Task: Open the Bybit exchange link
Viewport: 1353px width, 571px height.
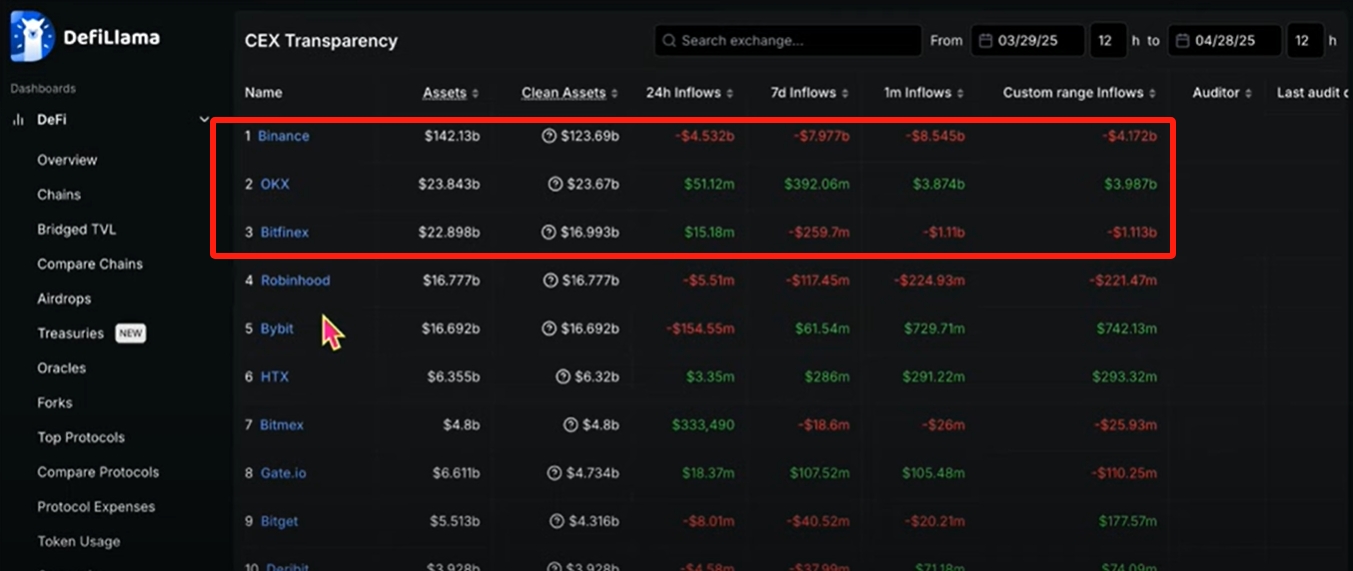Action: tap(277, 329)
